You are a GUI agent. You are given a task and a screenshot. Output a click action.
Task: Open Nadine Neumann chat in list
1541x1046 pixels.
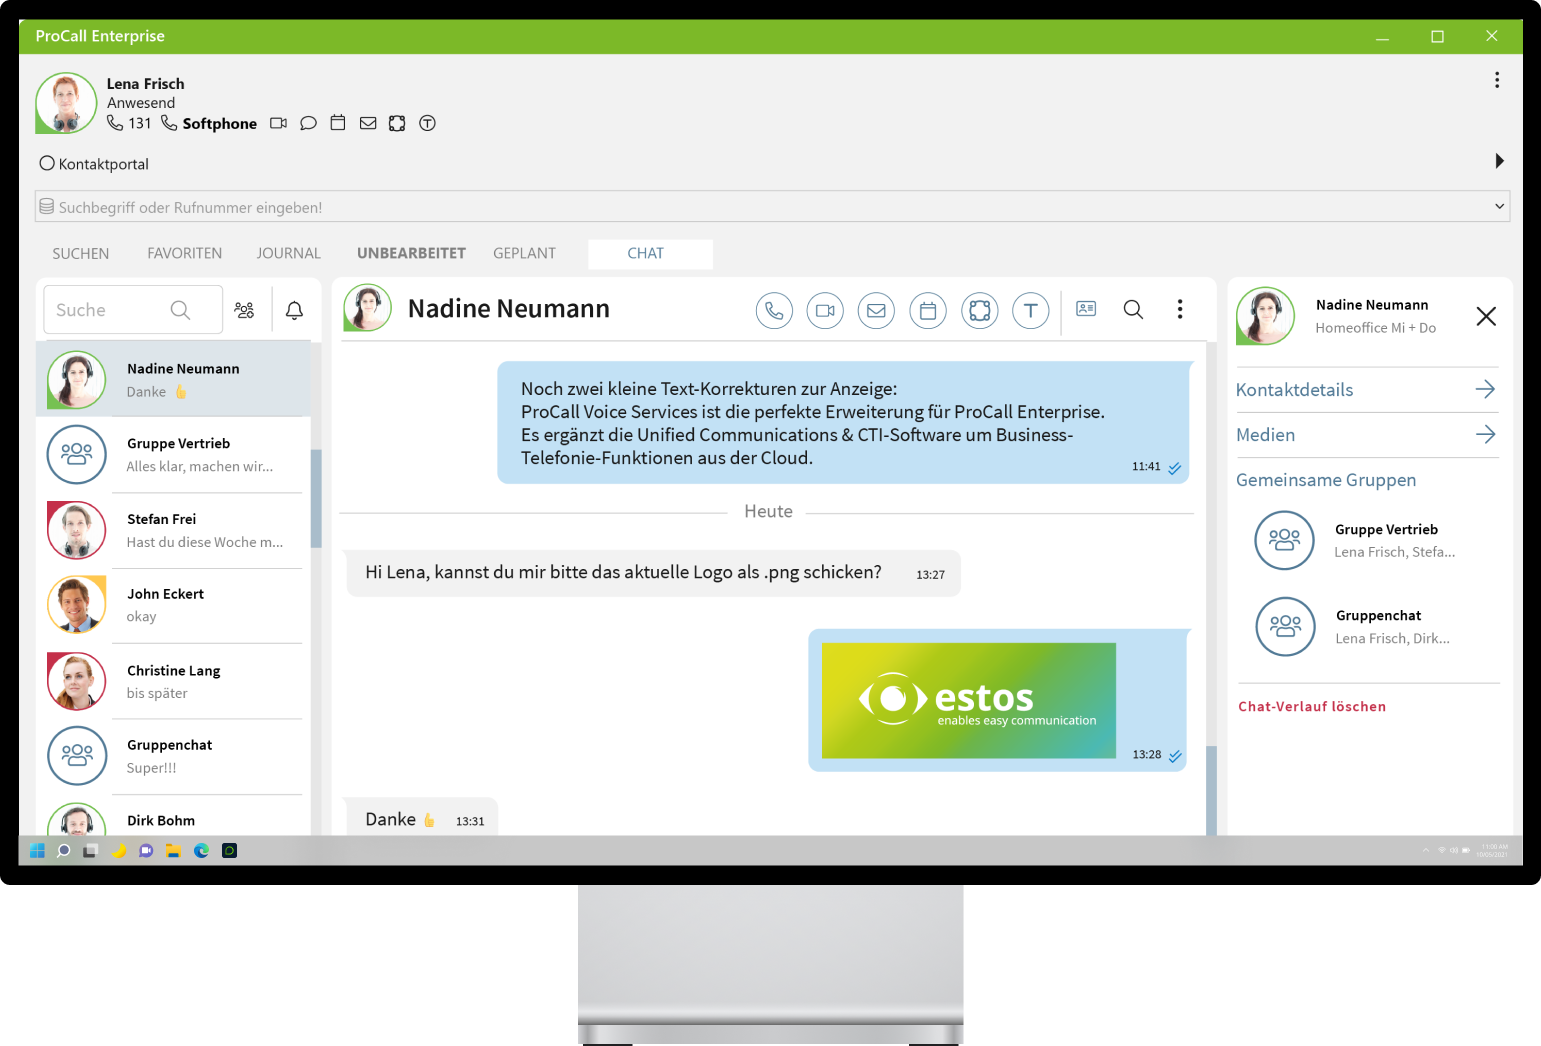(x=174, y=379)
